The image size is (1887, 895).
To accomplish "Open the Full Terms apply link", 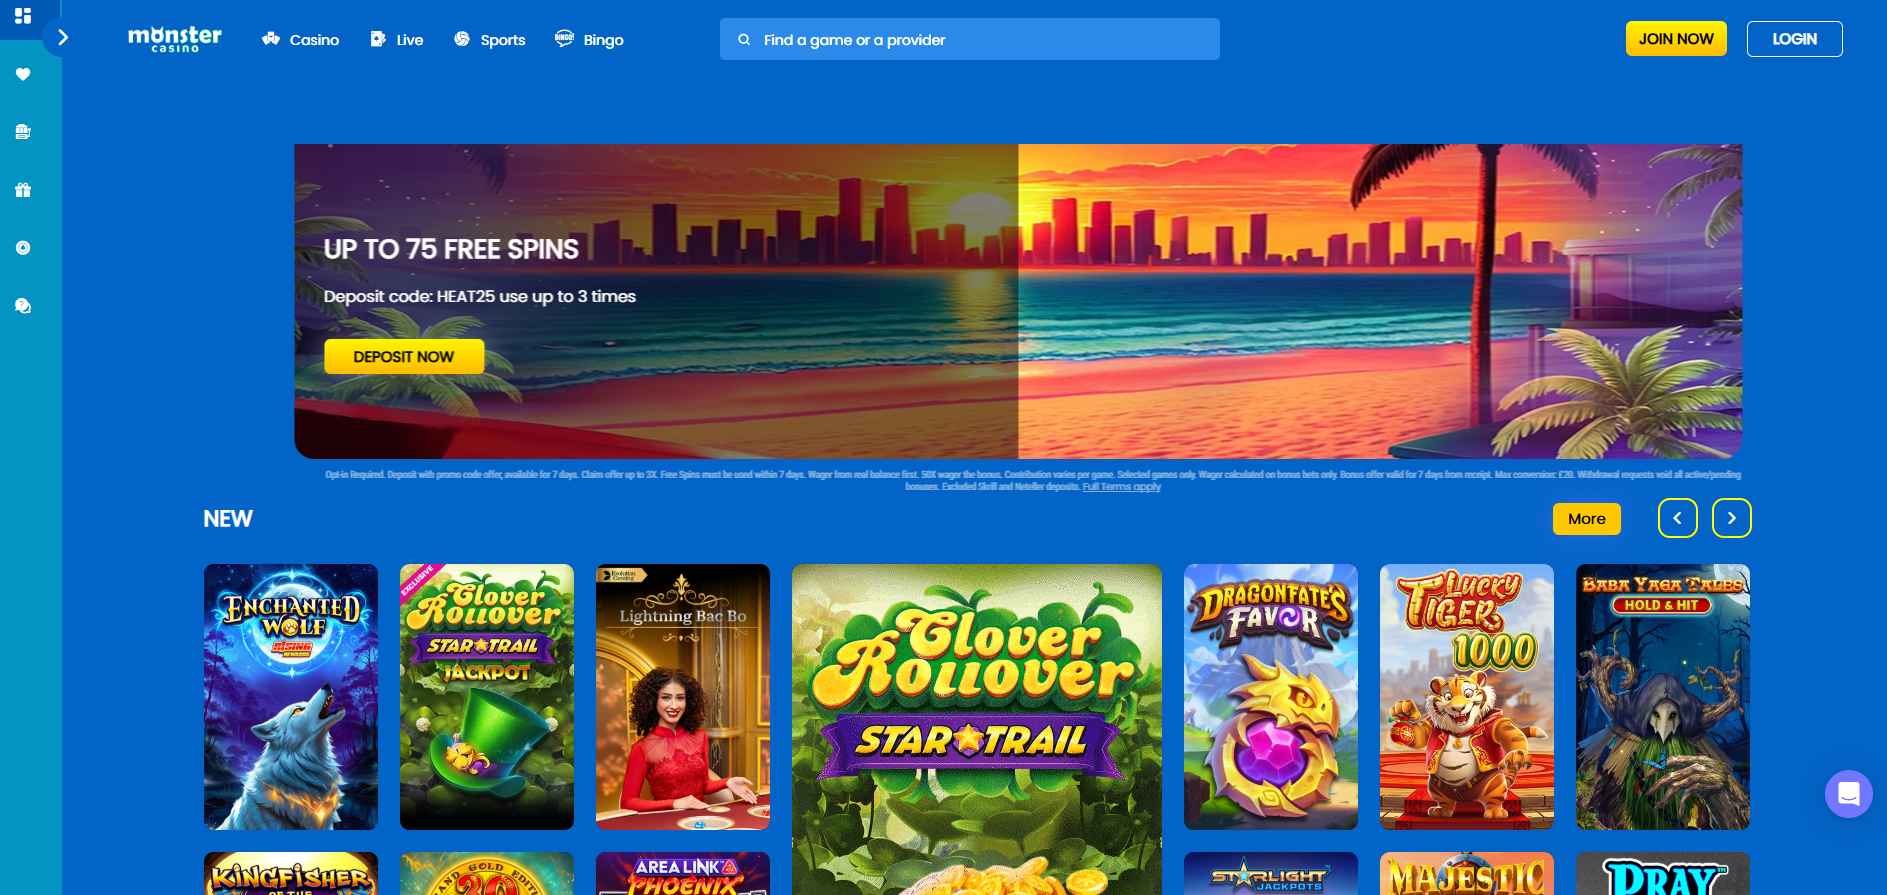I will pos(1122,487).
